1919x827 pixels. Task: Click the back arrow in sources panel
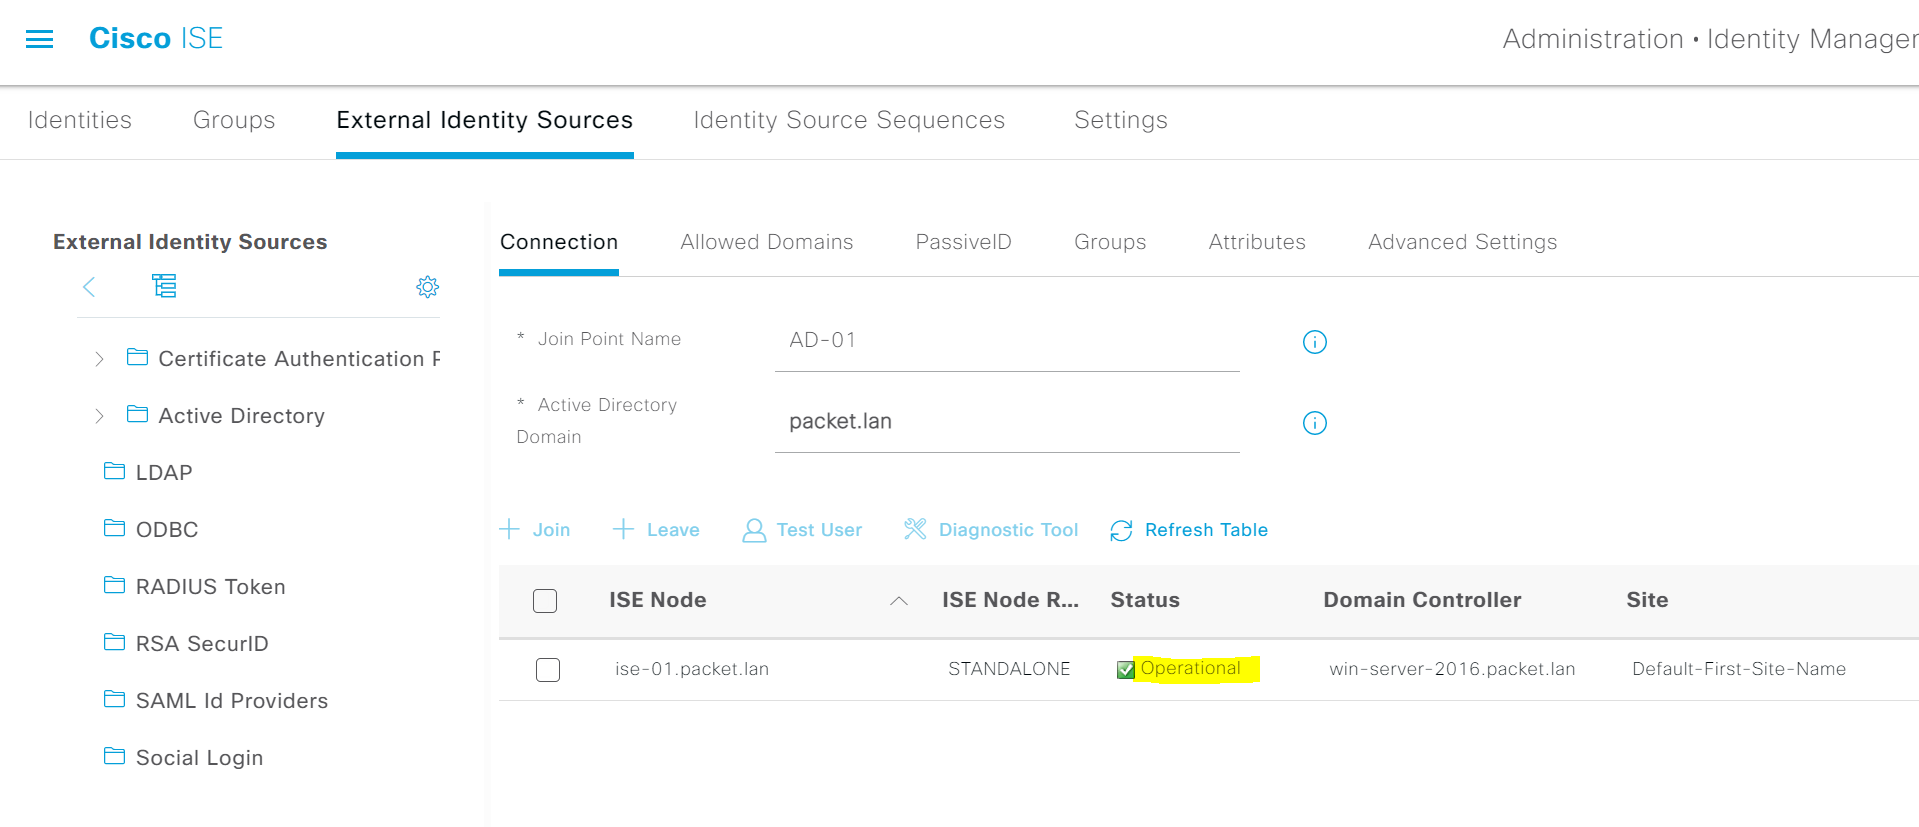point(89,287)
